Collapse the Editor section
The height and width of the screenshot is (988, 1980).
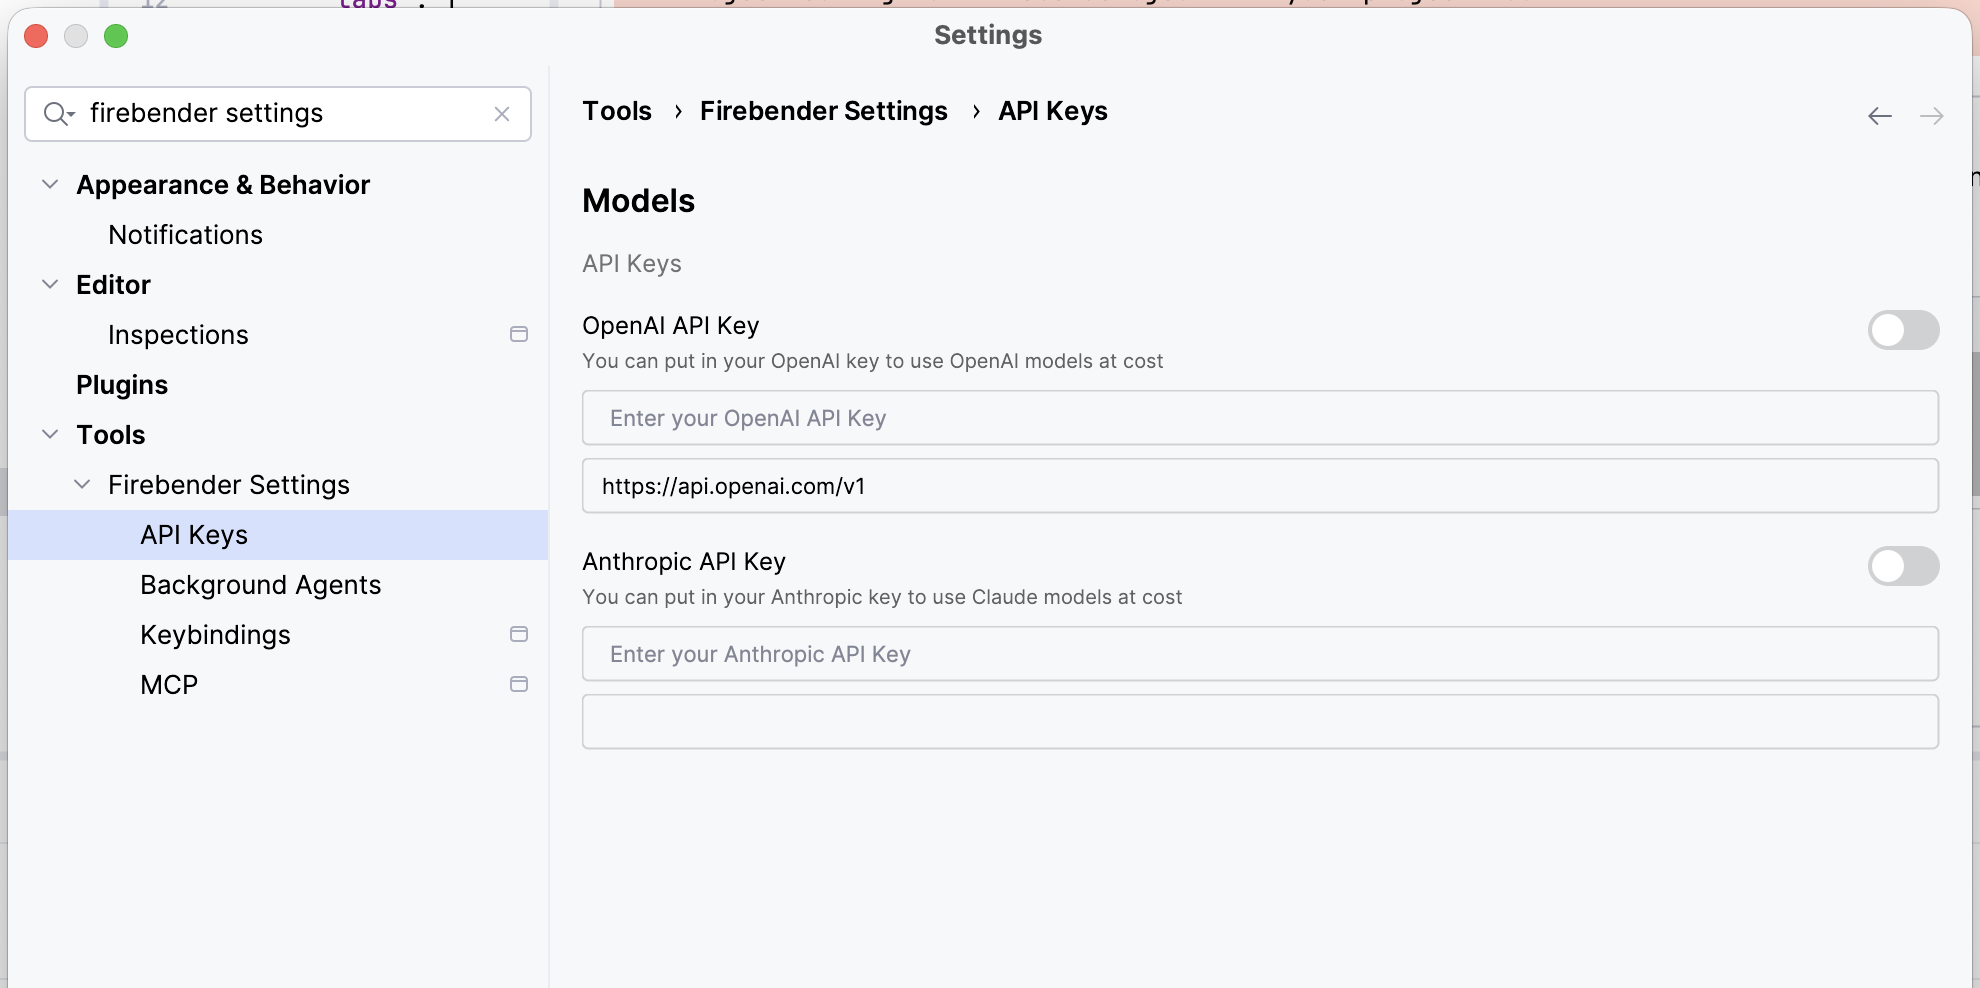(x=49, y=284)
